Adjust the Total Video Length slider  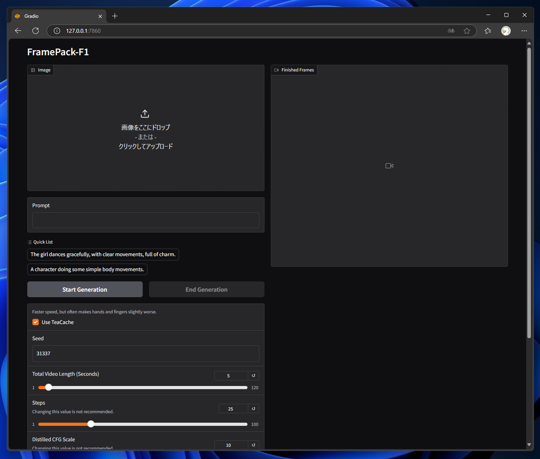pyautogui.click(x=143, y=387)
